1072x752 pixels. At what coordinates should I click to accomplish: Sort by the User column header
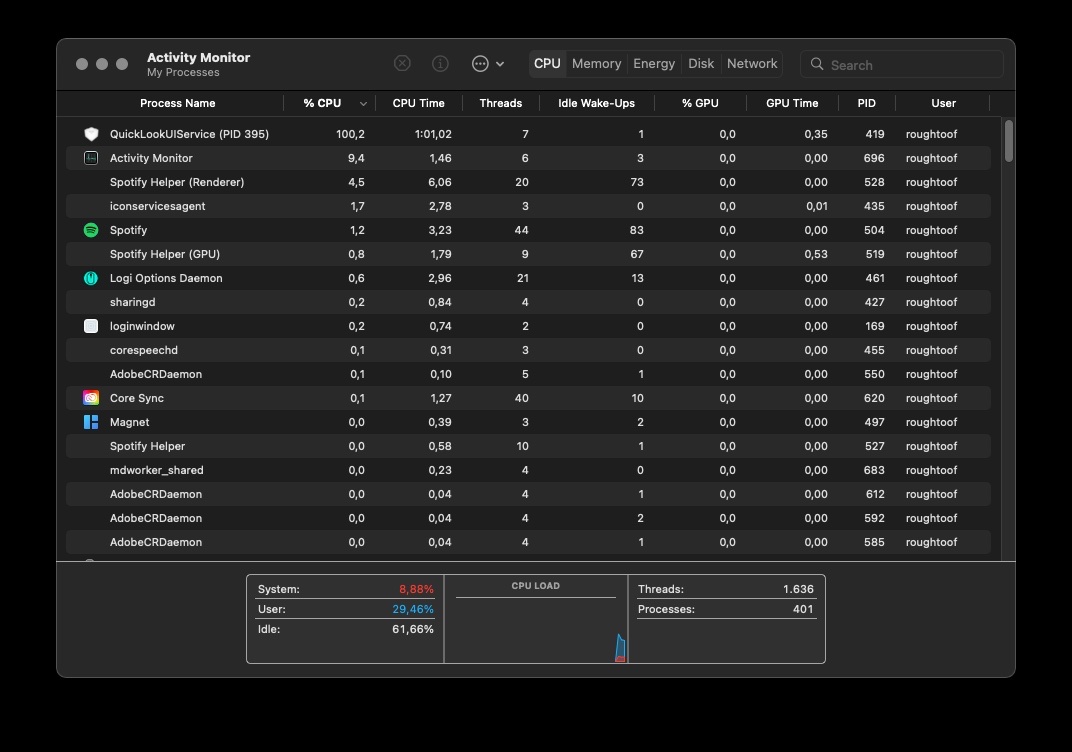(943, 103)
